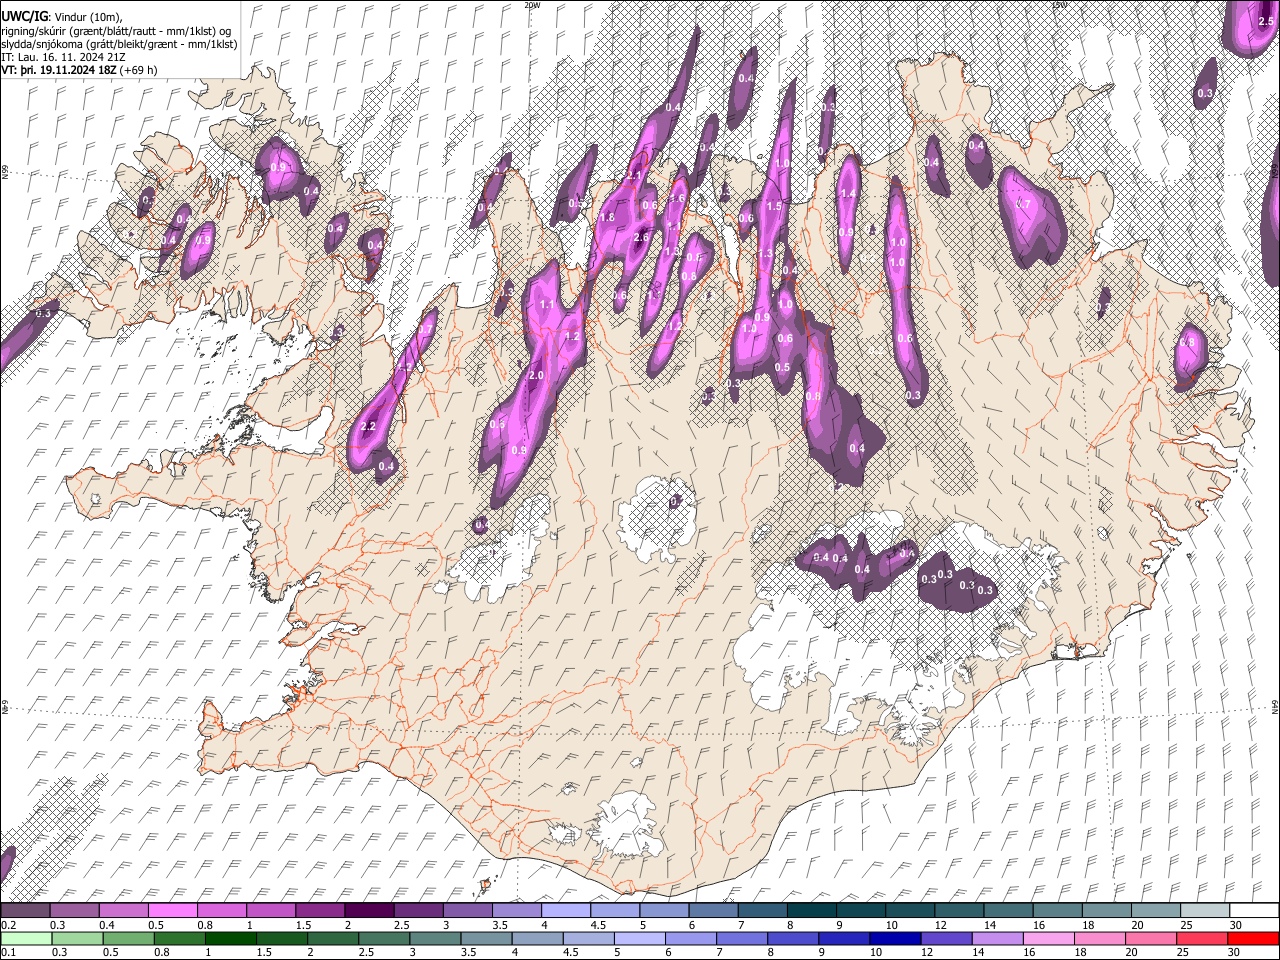
Task: Pick the 25 crimson swatch in bottom legend row
Action: (x=1203, y=938)
